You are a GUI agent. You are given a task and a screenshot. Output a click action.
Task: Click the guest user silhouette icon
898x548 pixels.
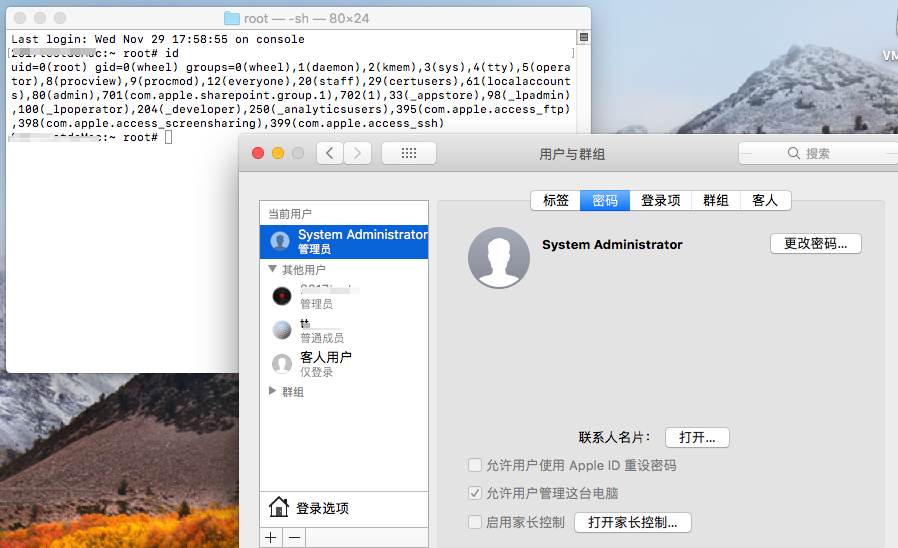tap(282, 364)
